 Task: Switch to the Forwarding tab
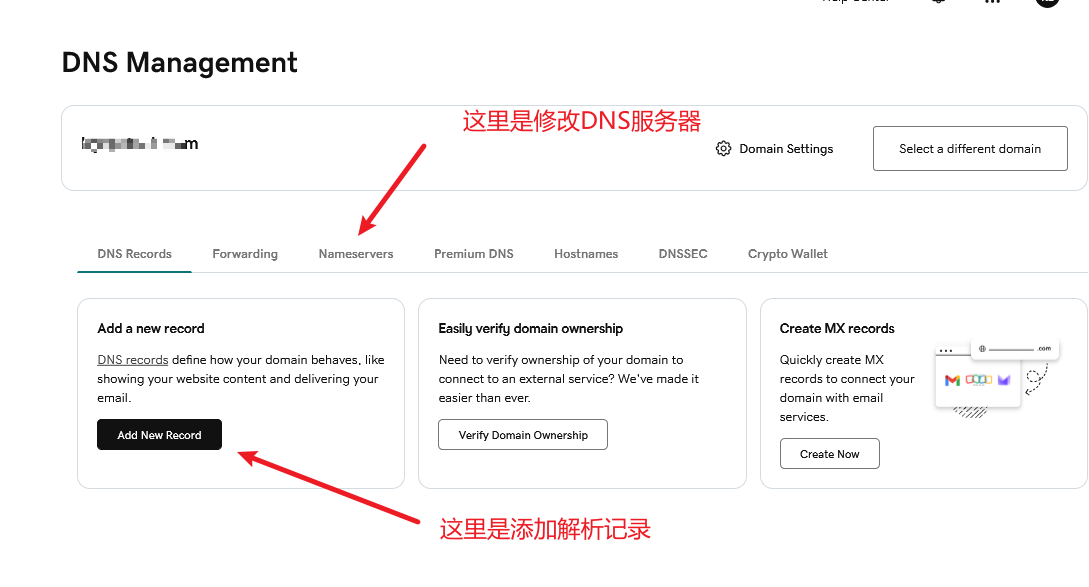click(x=245, y=254)
